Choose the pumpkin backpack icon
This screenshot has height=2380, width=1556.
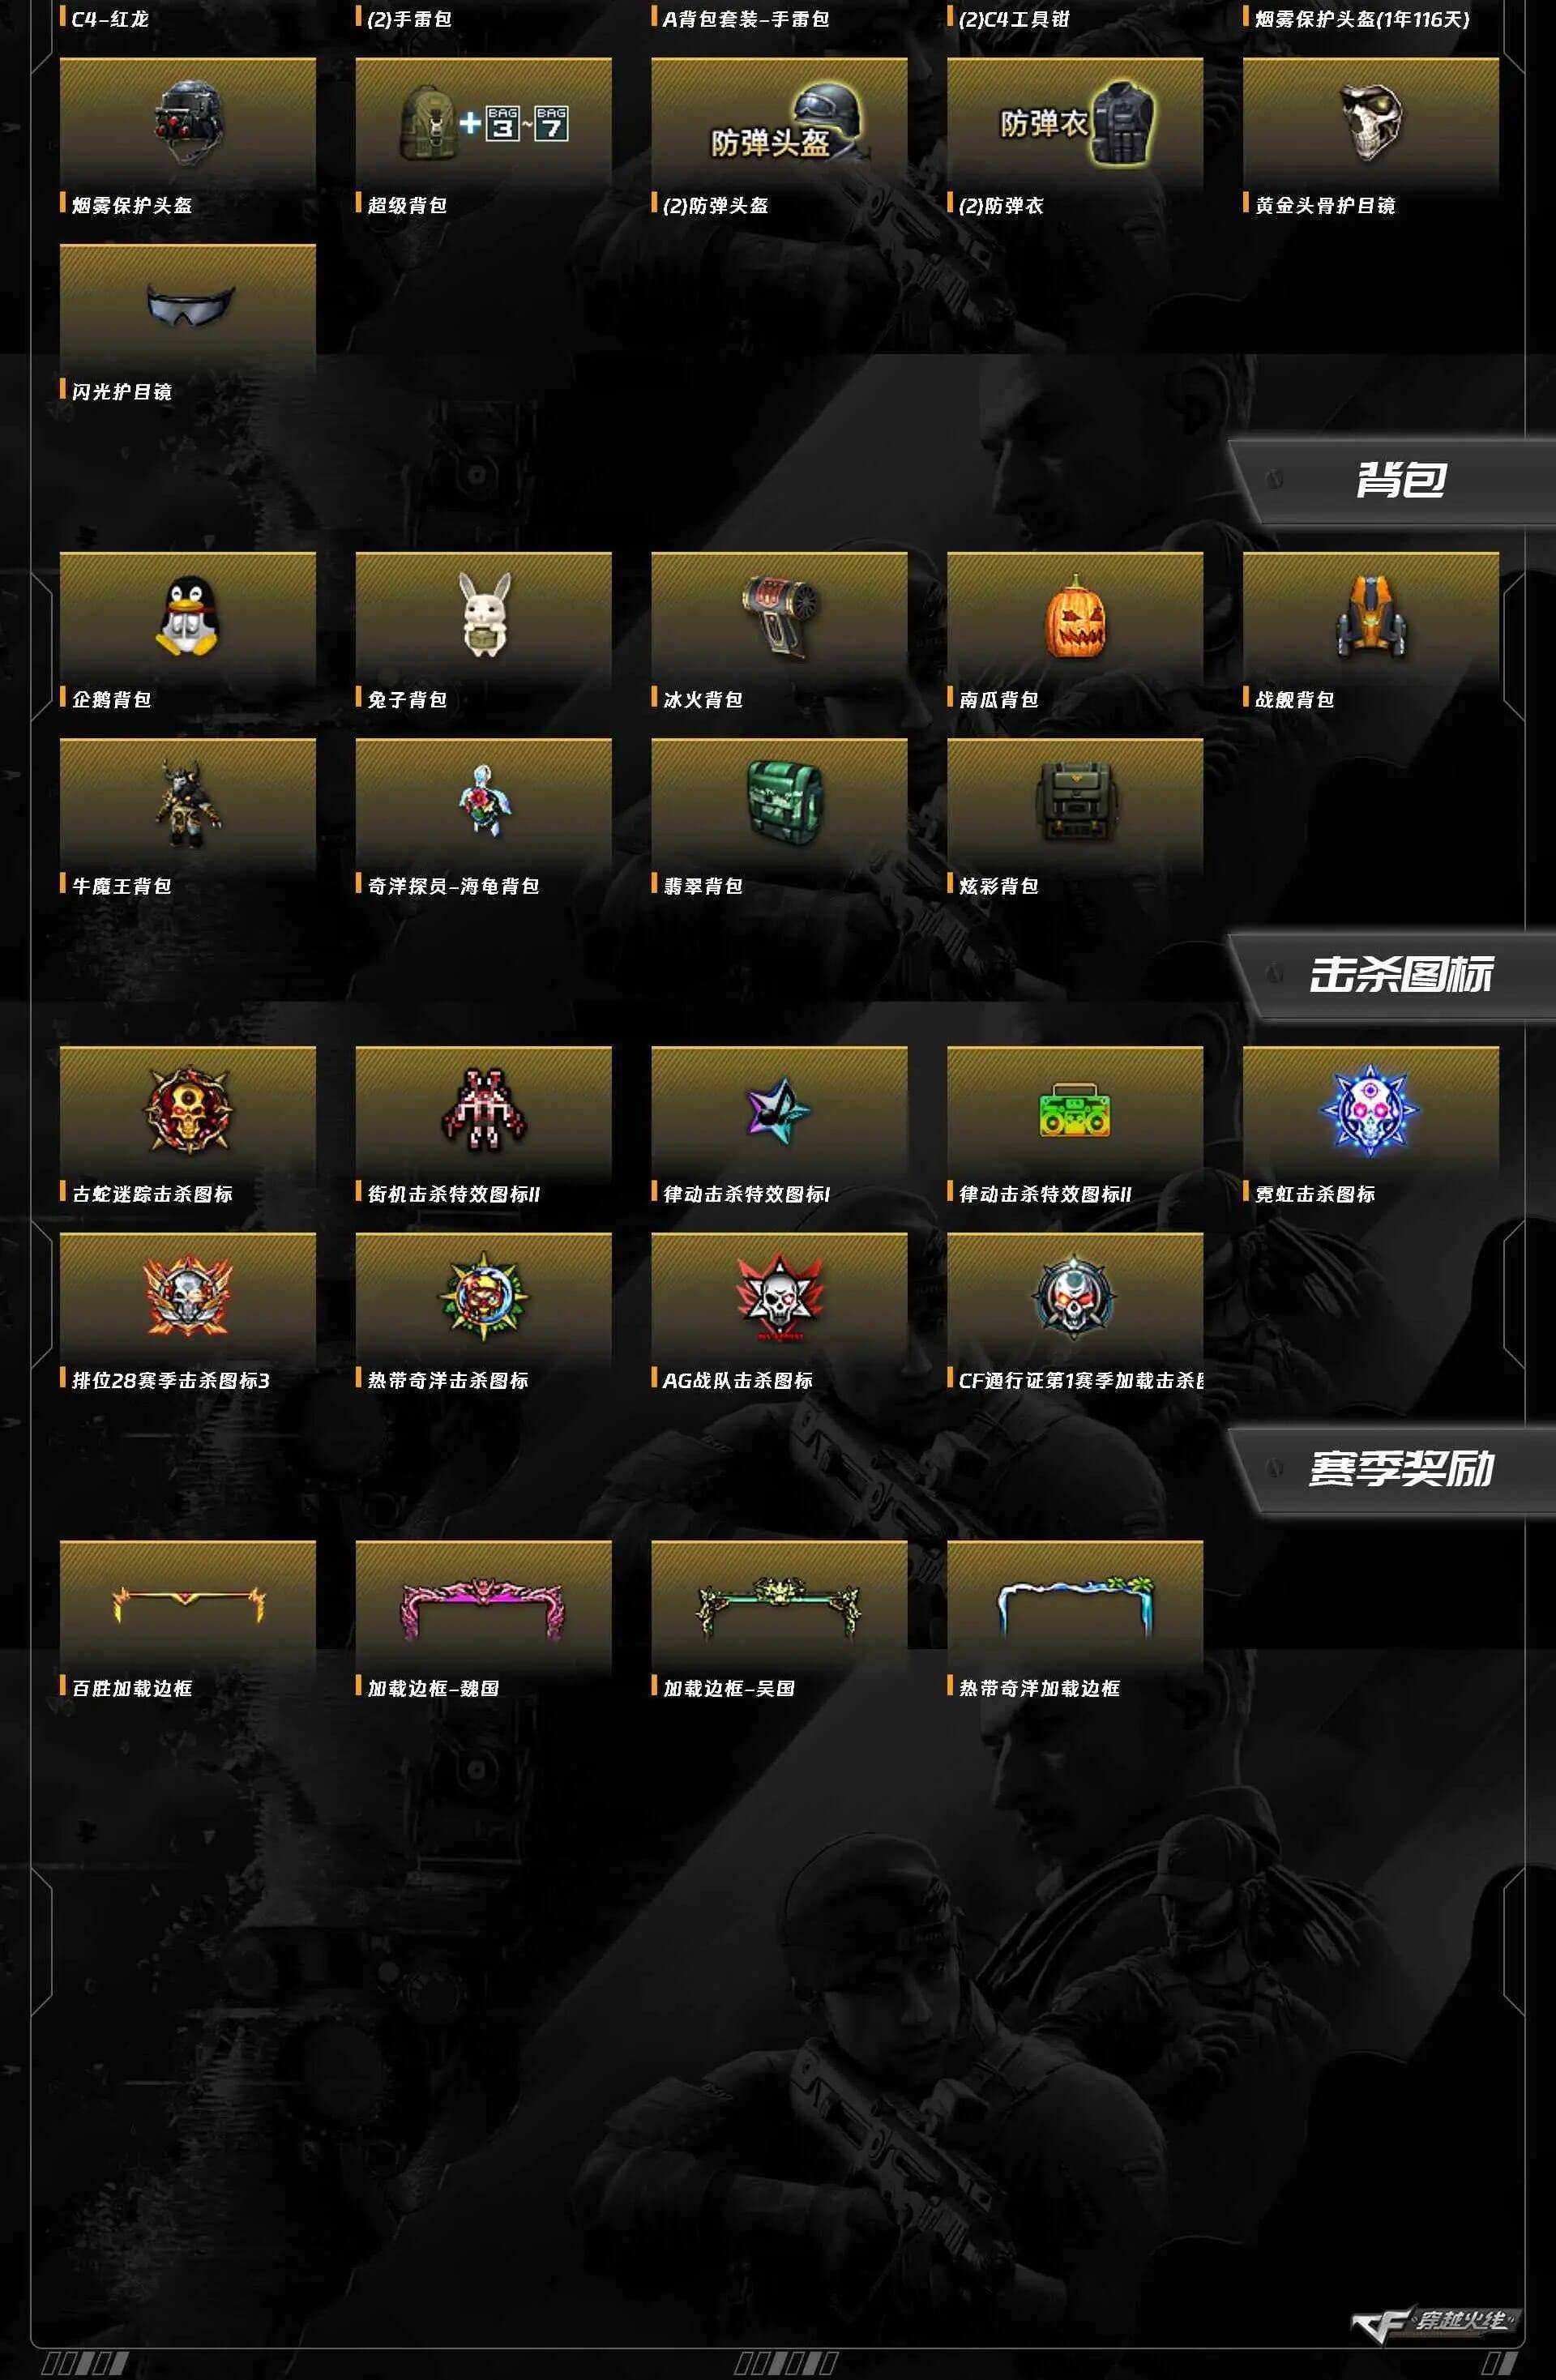click(x=1075, y=616)
